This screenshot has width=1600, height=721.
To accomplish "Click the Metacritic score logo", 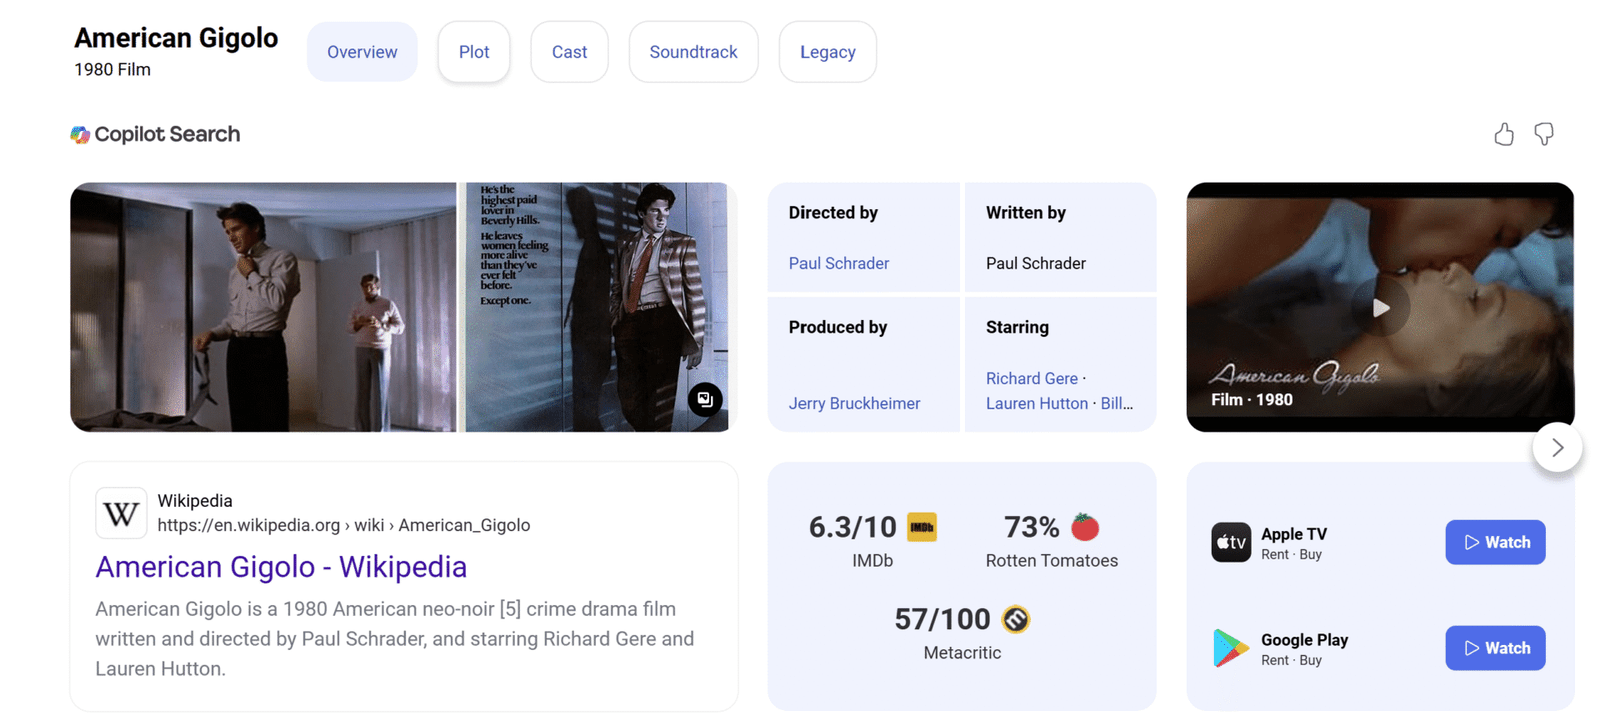I will point(1016,620).
